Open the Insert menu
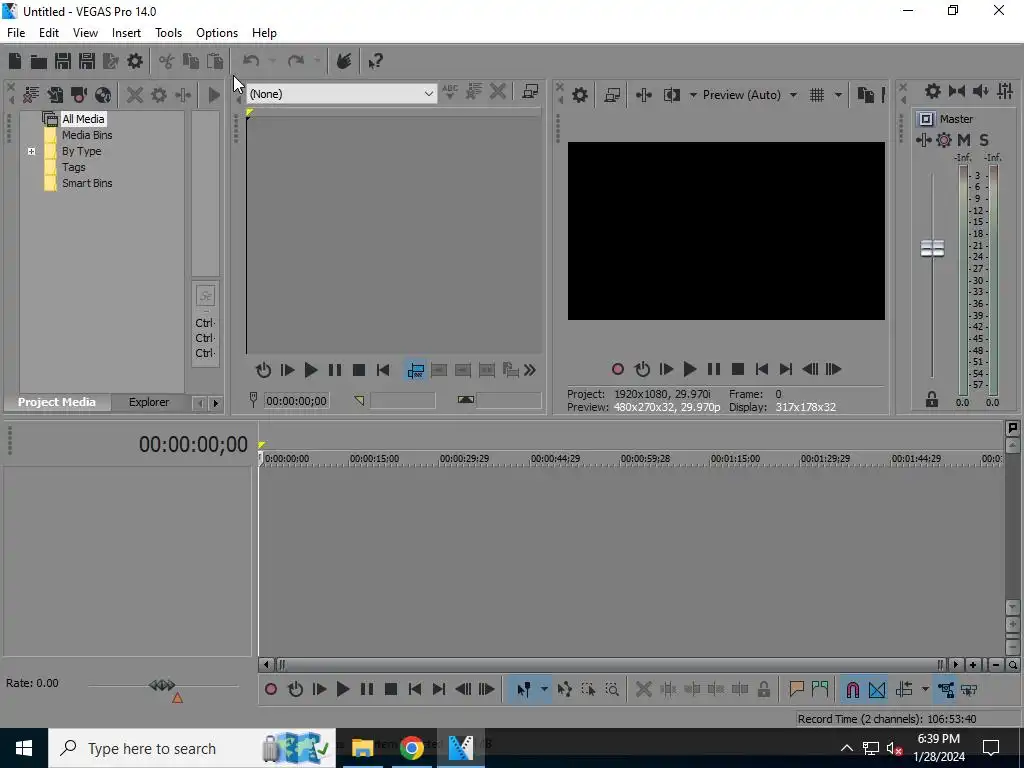The width and height of the screenshot is (1024, 768). point(126,33)
